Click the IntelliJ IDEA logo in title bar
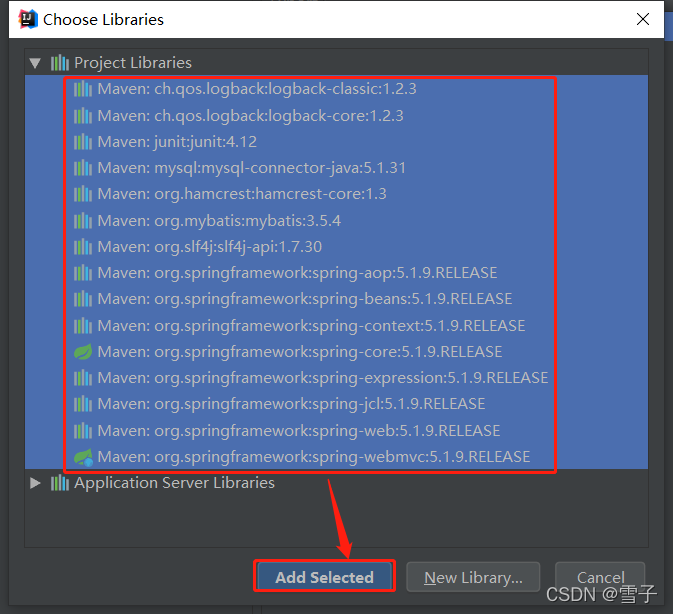 (28, 19)
